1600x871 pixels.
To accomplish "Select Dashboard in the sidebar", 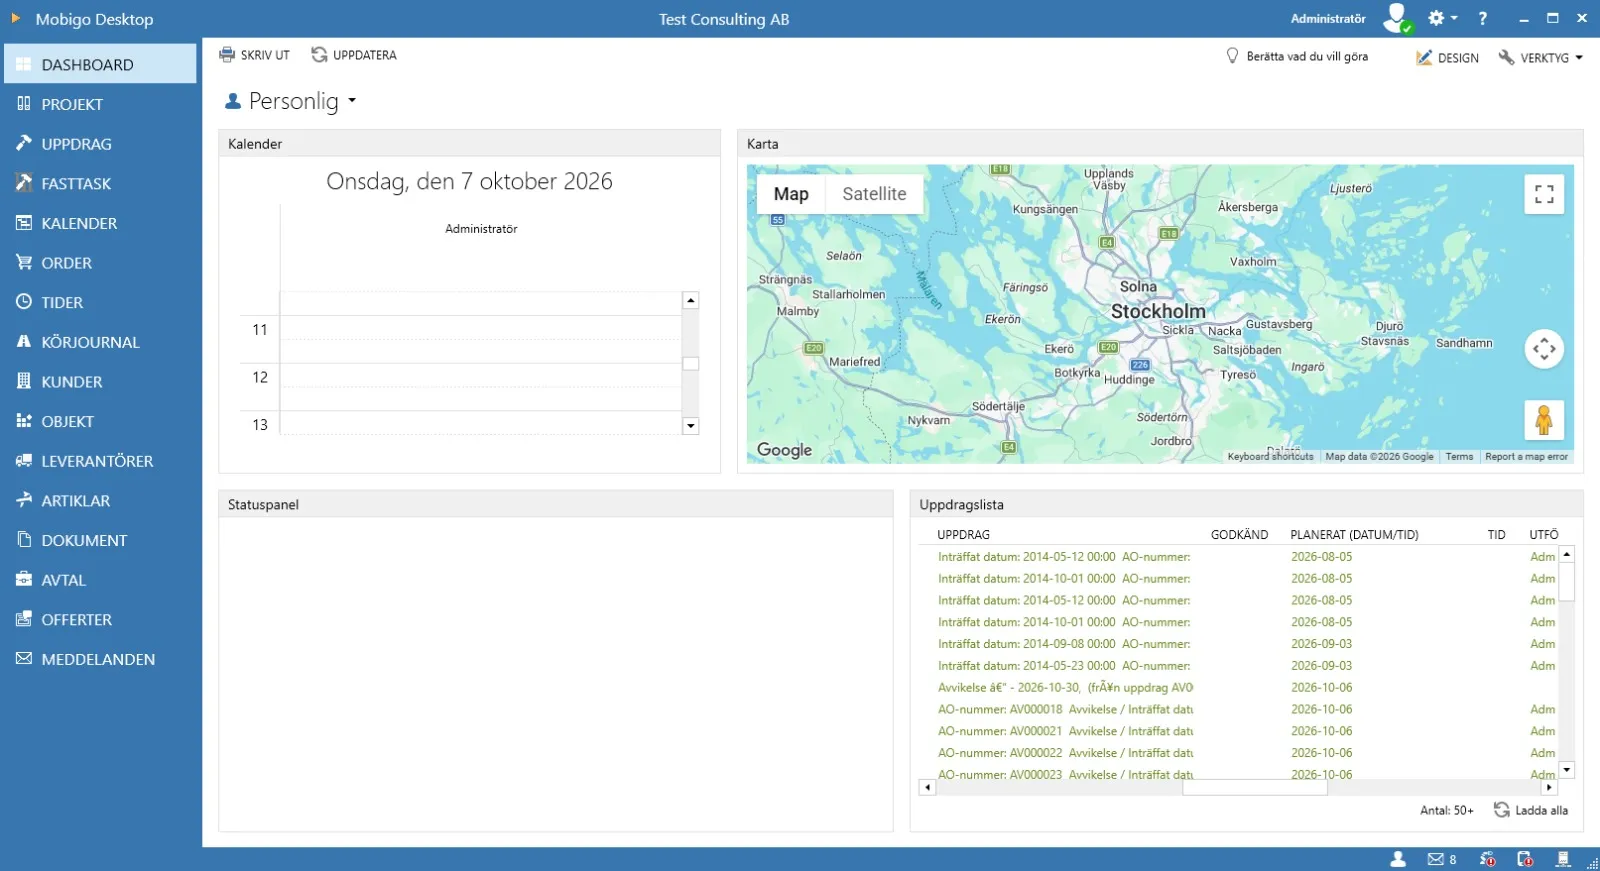I will click(x=100, y=64).
